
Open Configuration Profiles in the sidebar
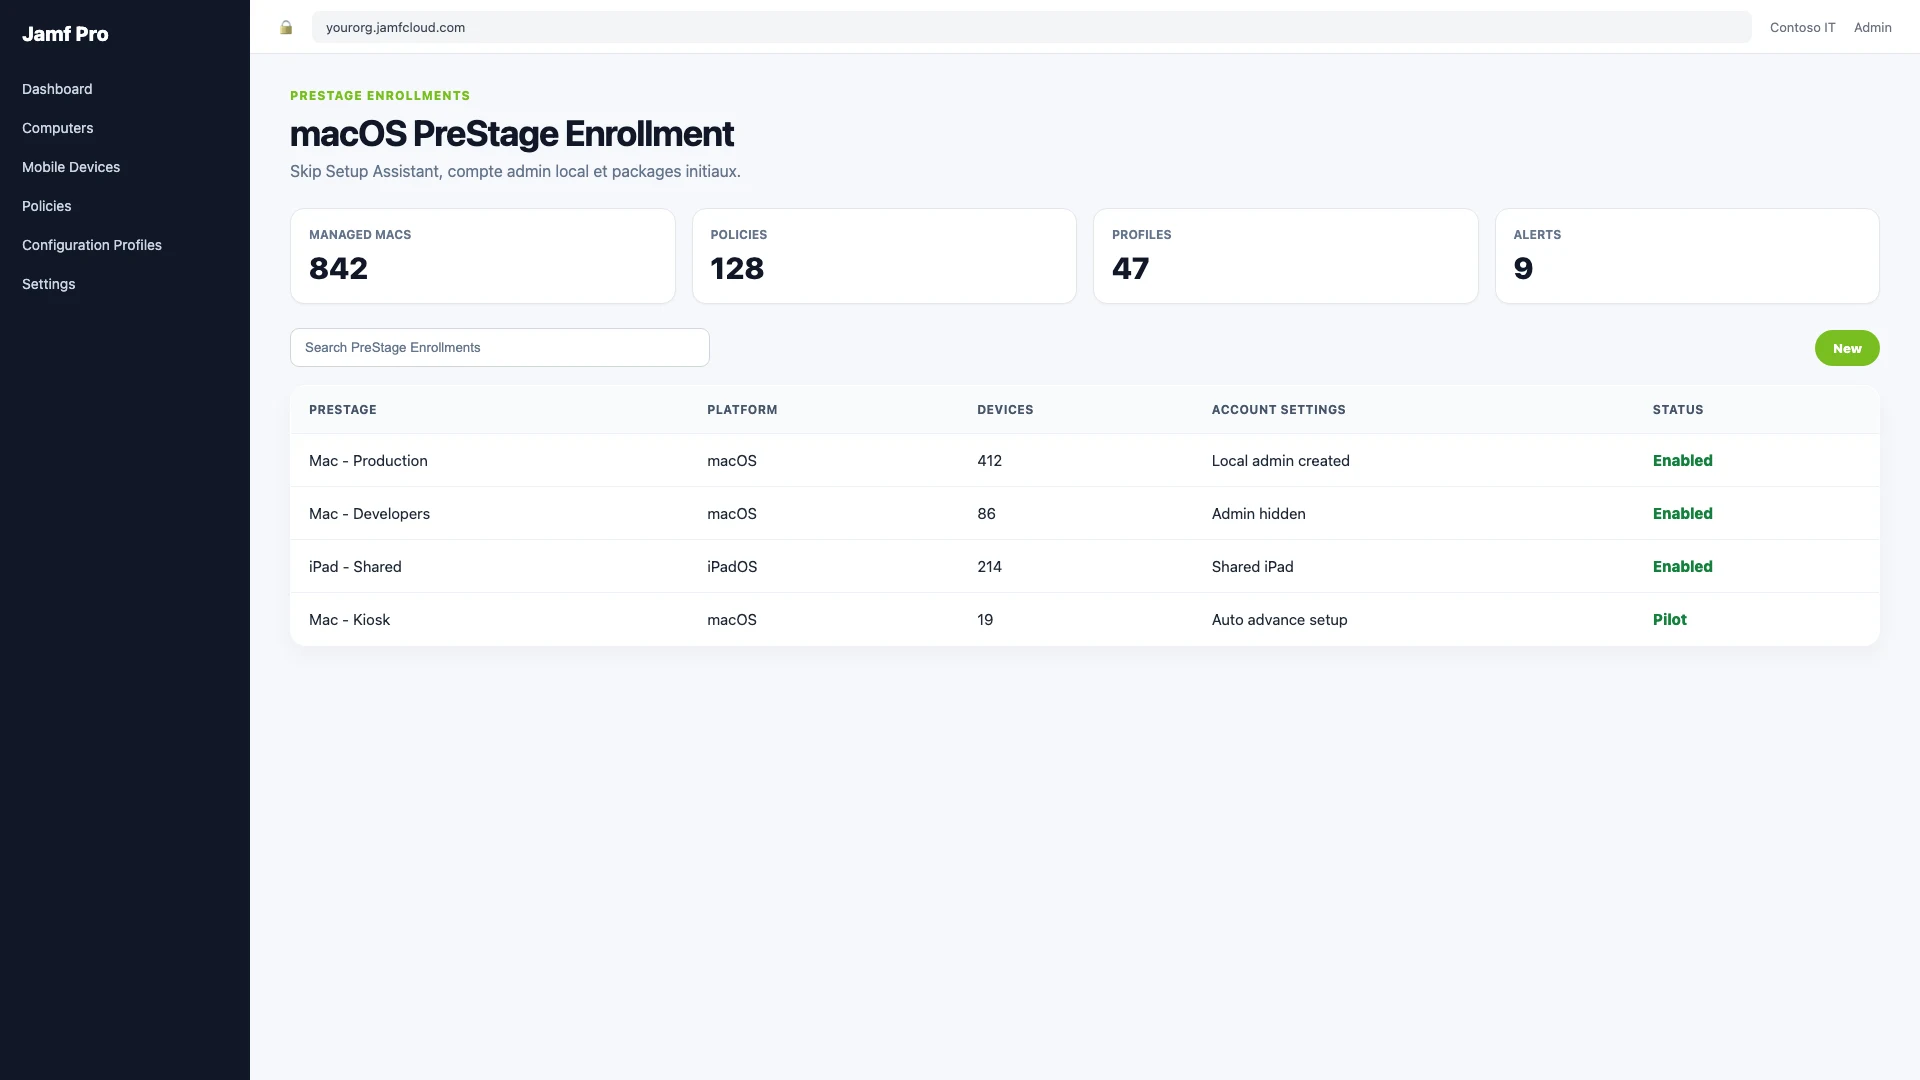(x=92, y=245)
